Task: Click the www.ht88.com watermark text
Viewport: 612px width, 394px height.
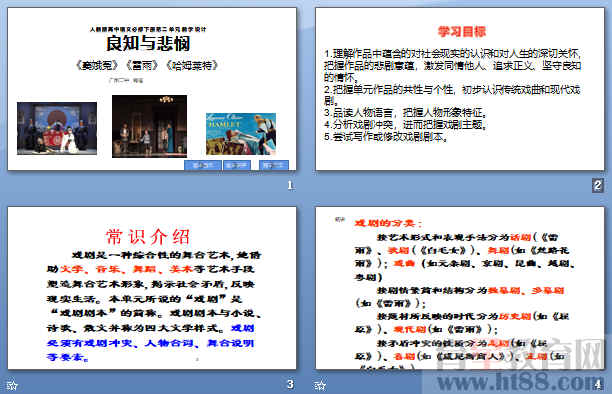Action: click(519, 382)
